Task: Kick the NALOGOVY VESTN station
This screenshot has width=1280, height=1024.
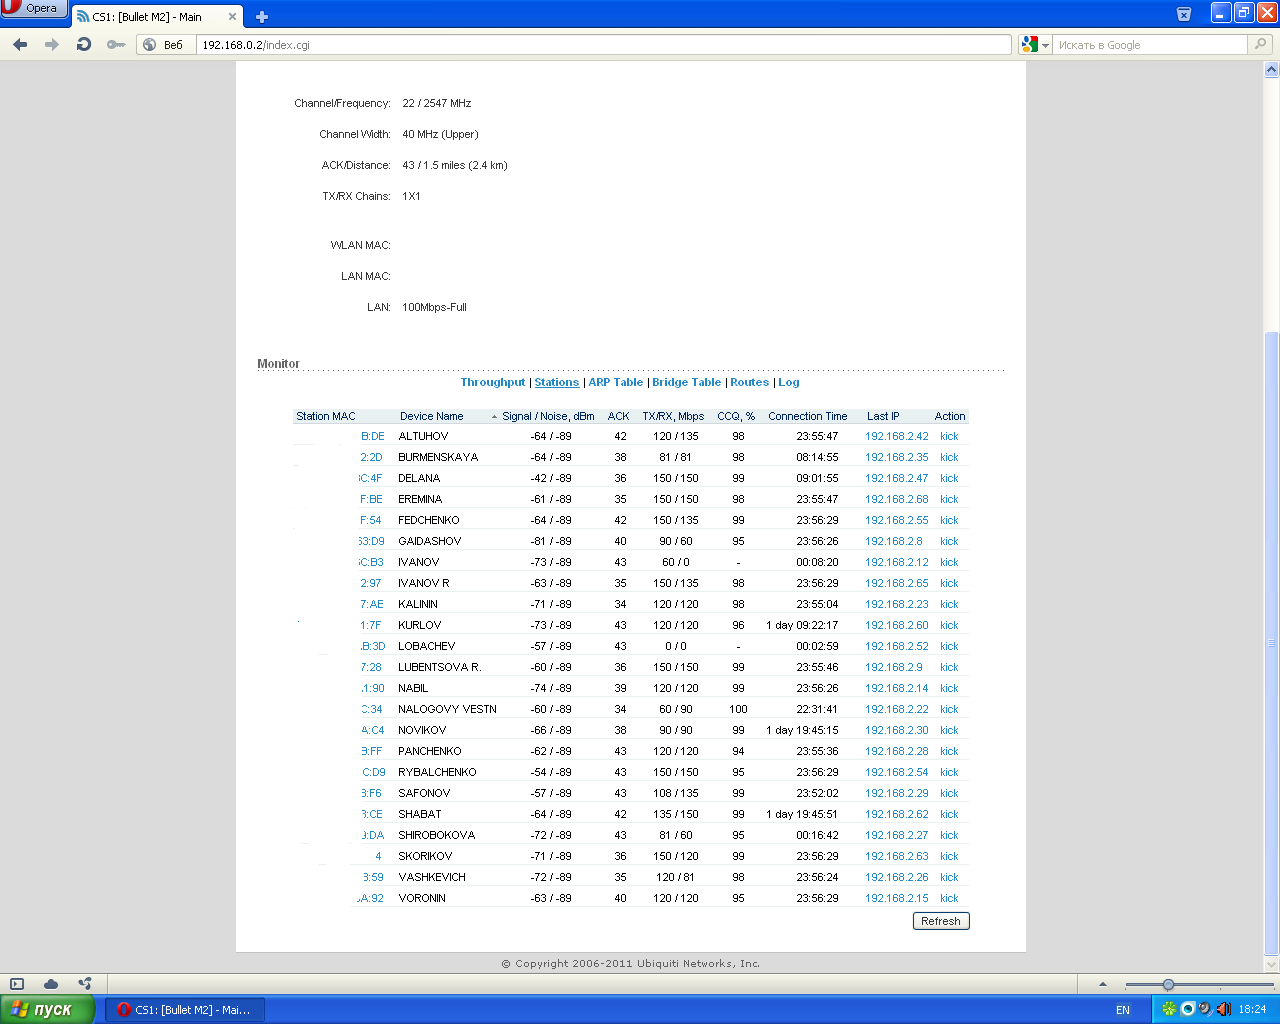Action: click(949, 709)
